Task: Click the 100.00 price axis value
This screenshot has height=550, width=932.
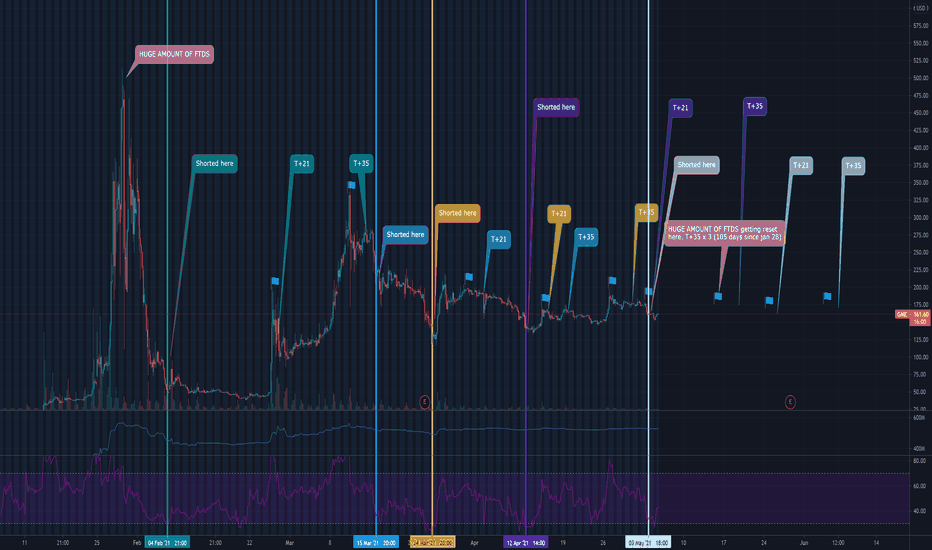Action: 921,357
